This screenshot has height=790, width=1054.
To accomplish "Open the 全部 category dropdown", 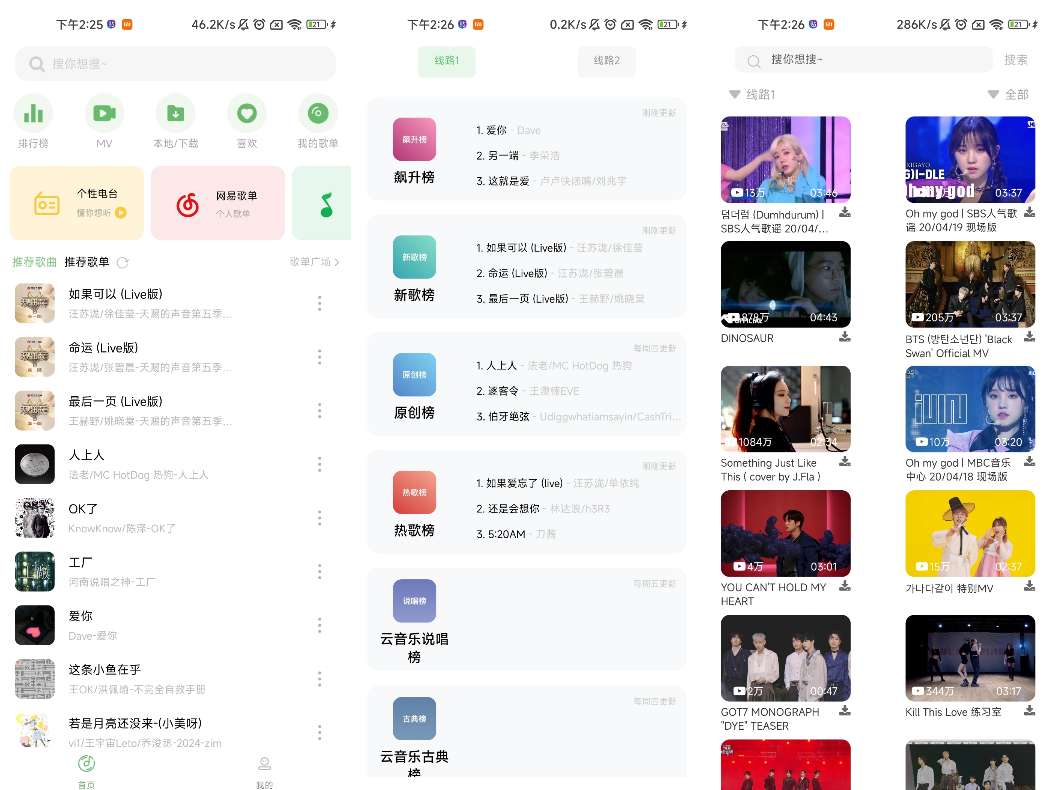I will pos(1008,94).
